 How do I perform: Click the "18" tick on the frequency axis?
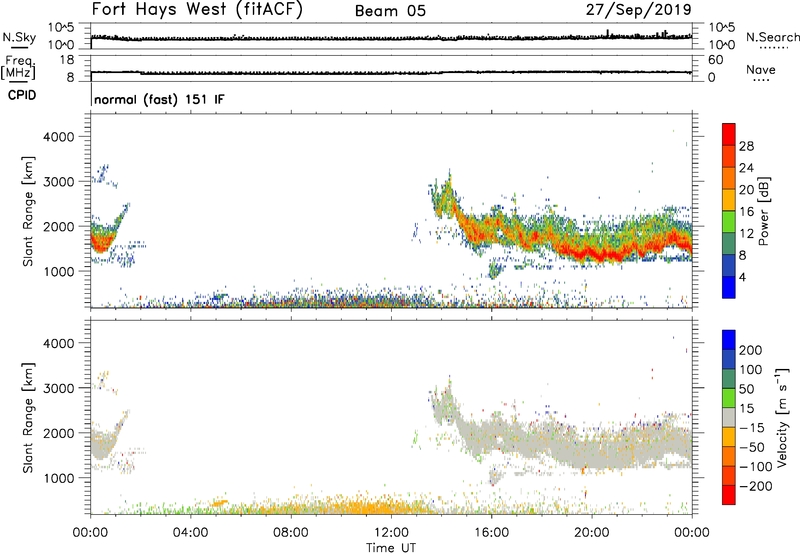point(67,60)
